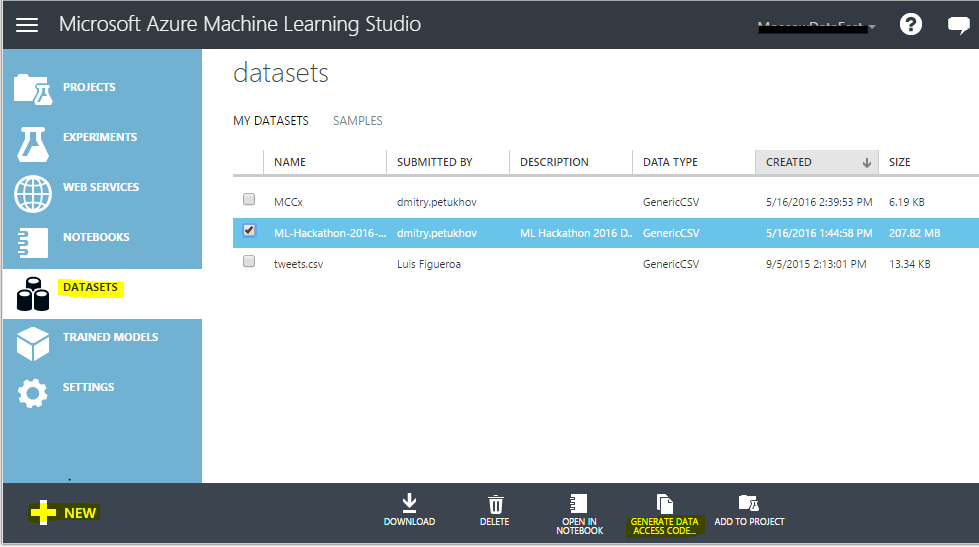The image size is (979, 547).
Task: Click the Notebooks icon in sidebar
Action: (x=32, y=243)
